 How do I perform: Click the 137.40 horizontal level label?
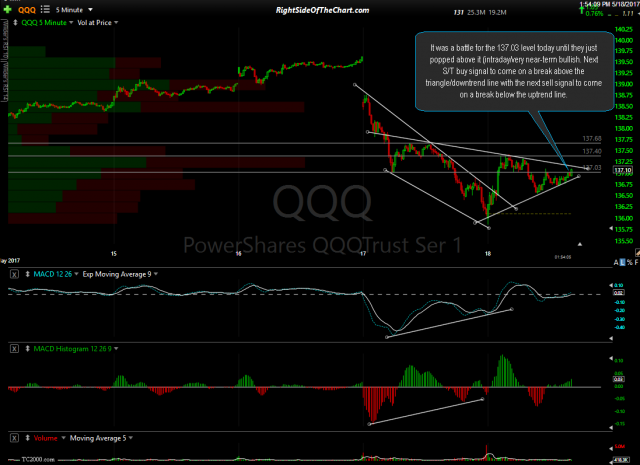[x=591, y=151]
